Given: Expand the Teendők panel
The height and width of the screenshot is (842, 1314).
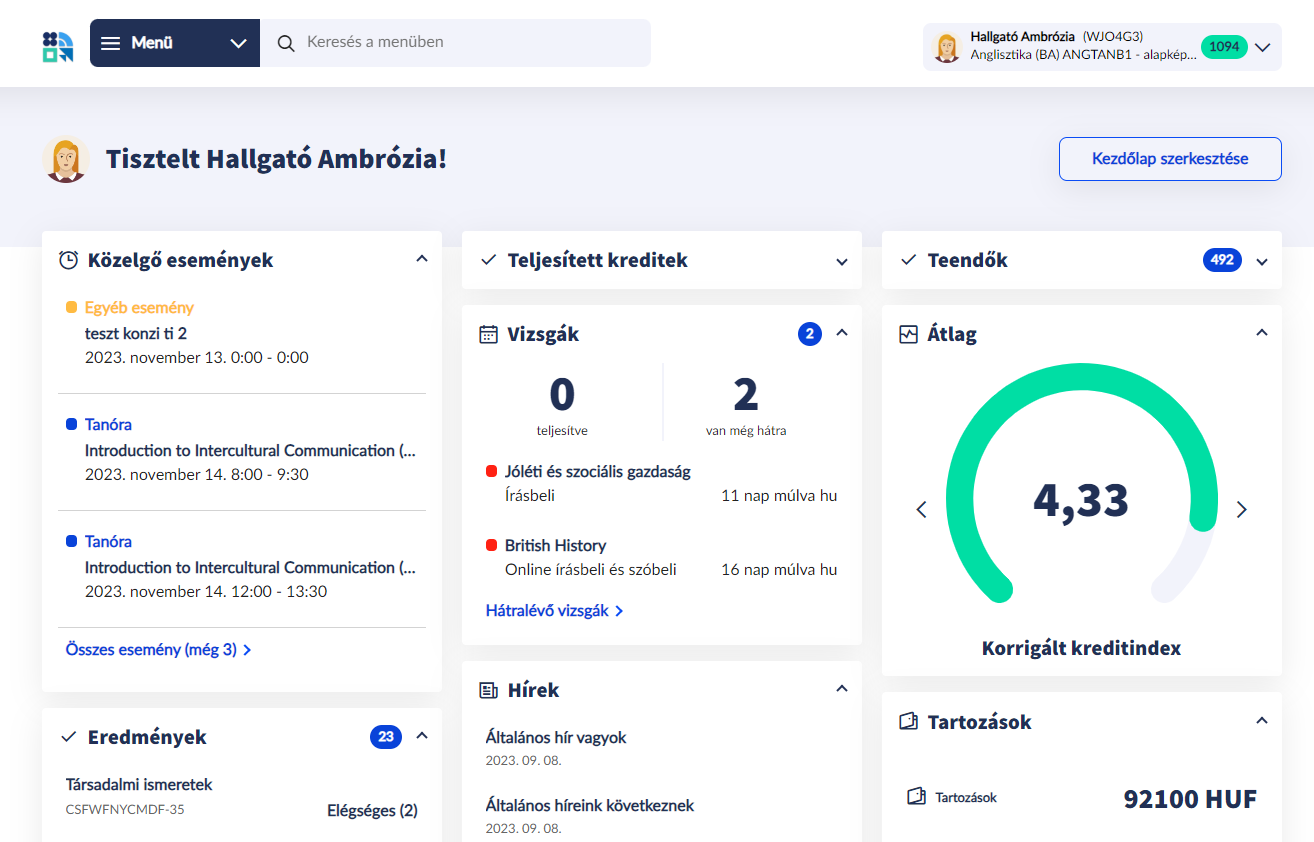Looking at the screenshot, I should (1261, 261).
